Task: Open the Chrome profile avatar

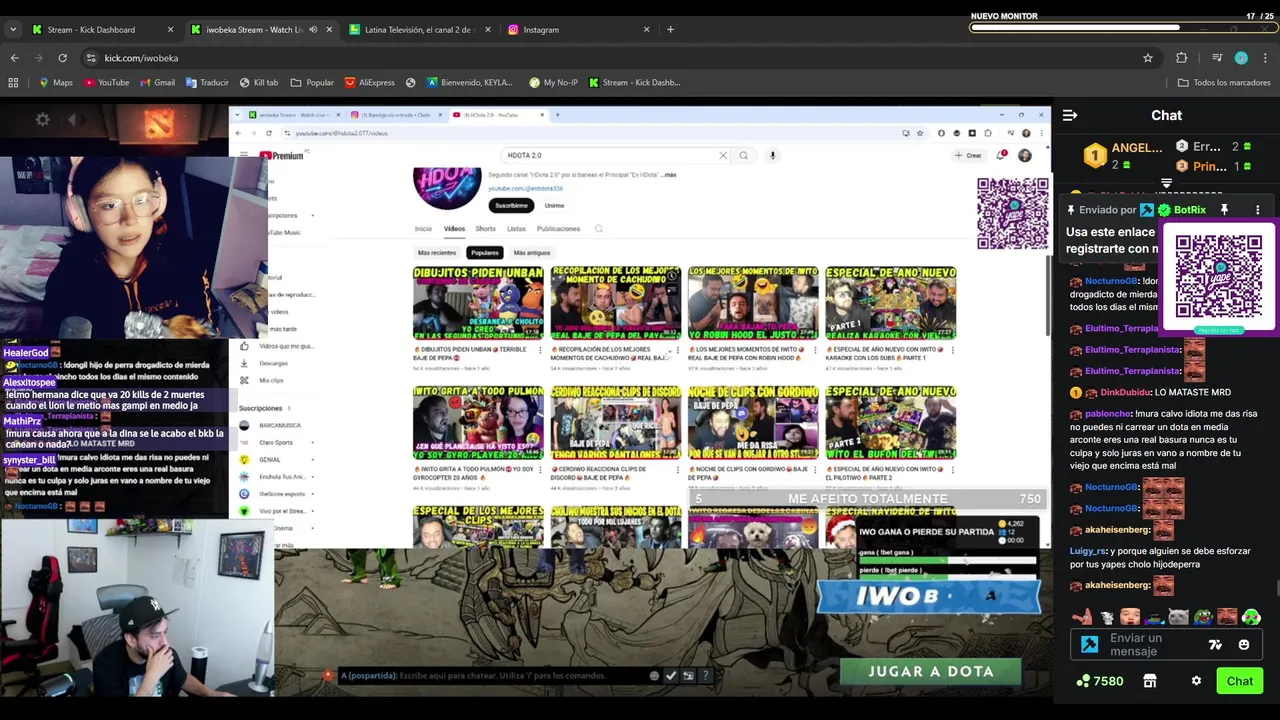Action: 1241,58
